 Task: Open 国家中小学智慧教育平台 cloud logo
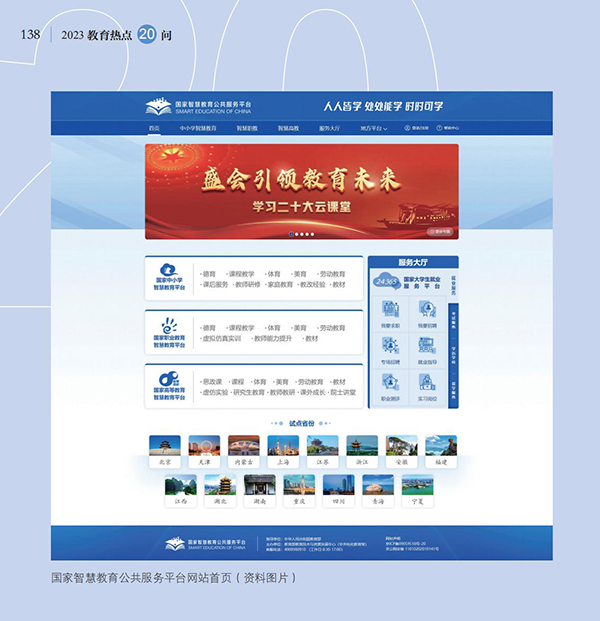coord(169,277)
